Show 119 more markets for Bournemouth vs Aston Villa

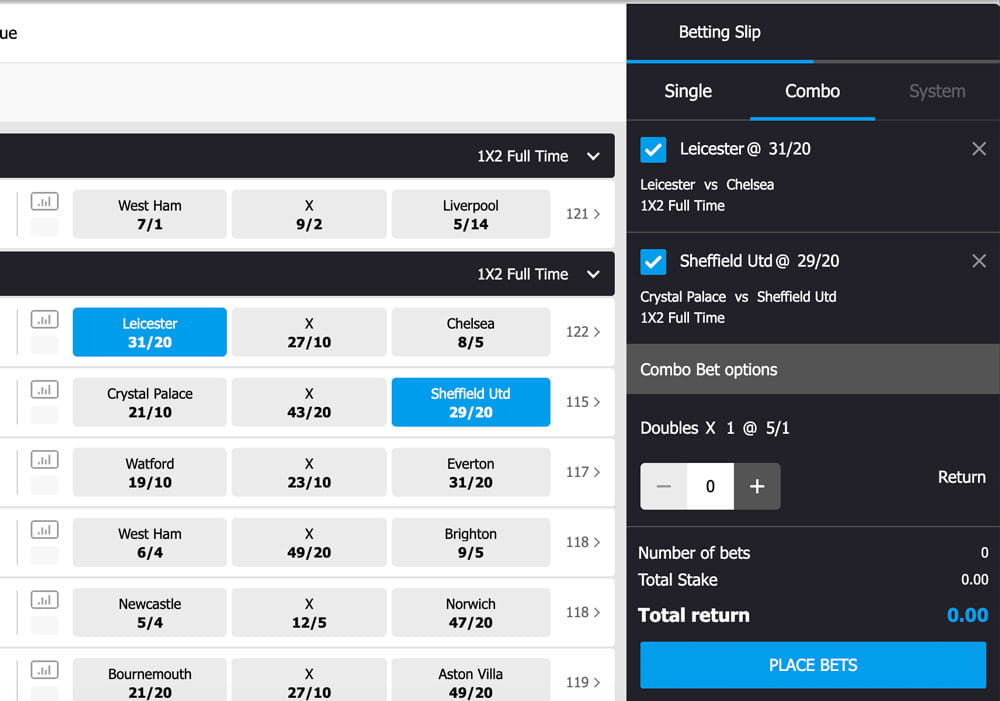click(583, 683)
